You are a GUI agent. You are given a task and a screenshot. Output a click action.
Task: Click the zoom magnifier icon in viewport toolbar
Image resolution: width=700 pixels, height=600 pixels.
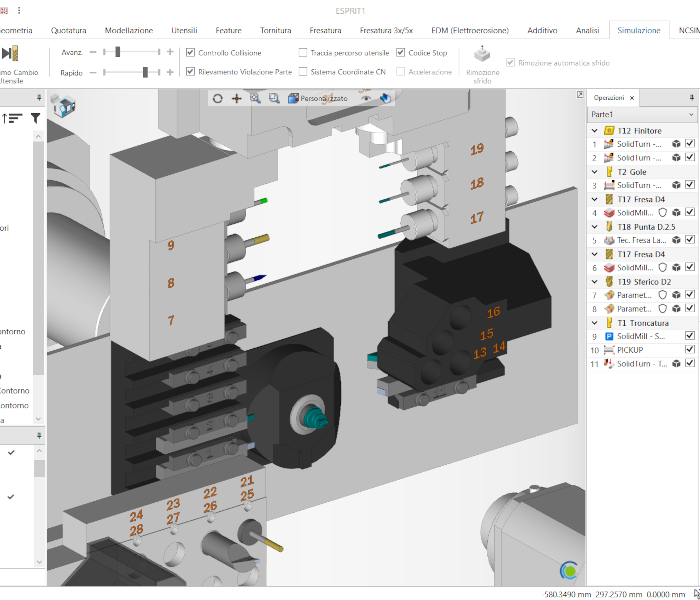[255, 98]
